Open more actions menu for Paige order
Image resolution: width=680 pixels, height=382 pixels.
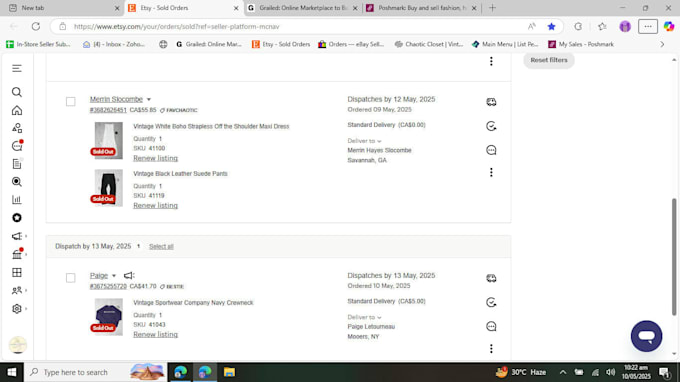tap(491, 349)
